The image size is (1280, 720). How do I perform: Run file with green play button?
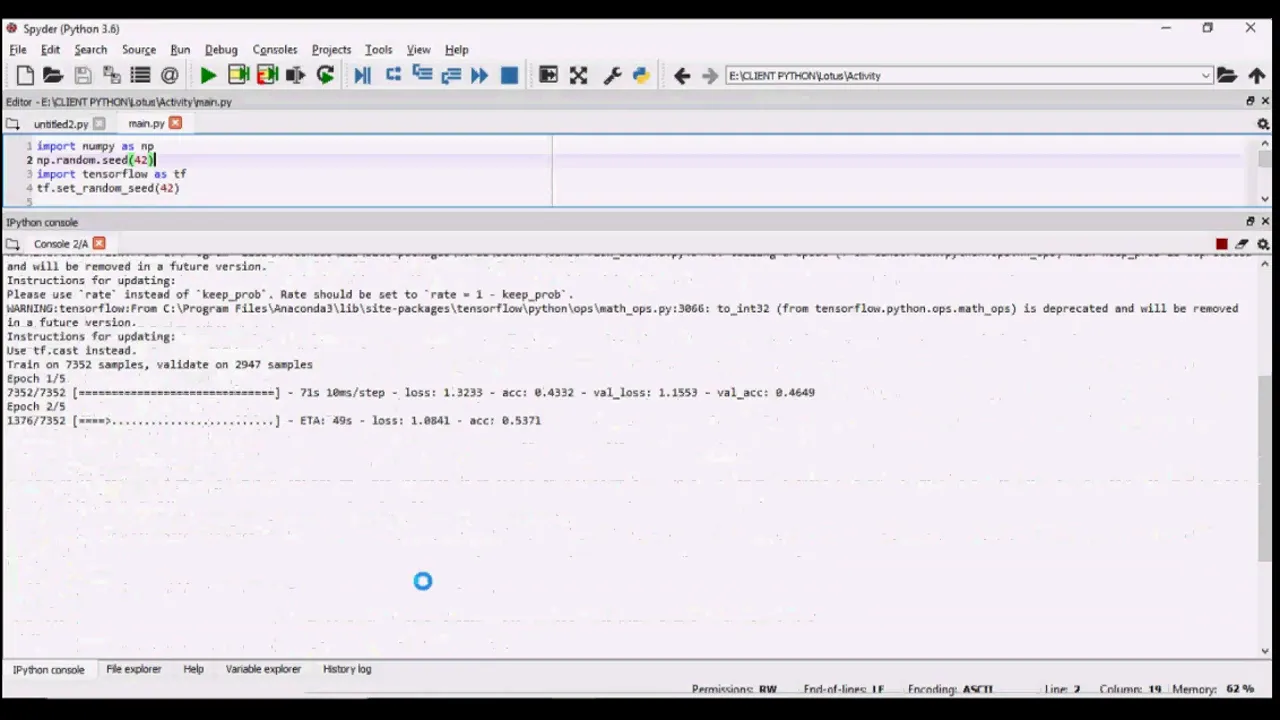[208, 75]
